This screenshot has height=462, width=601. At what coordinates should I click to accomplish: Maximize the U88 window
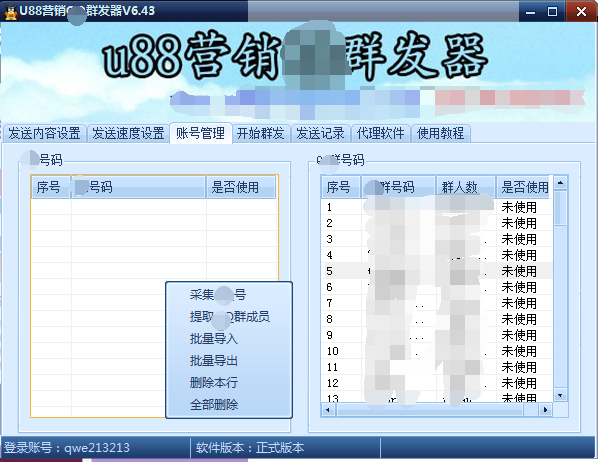[552, 12]
